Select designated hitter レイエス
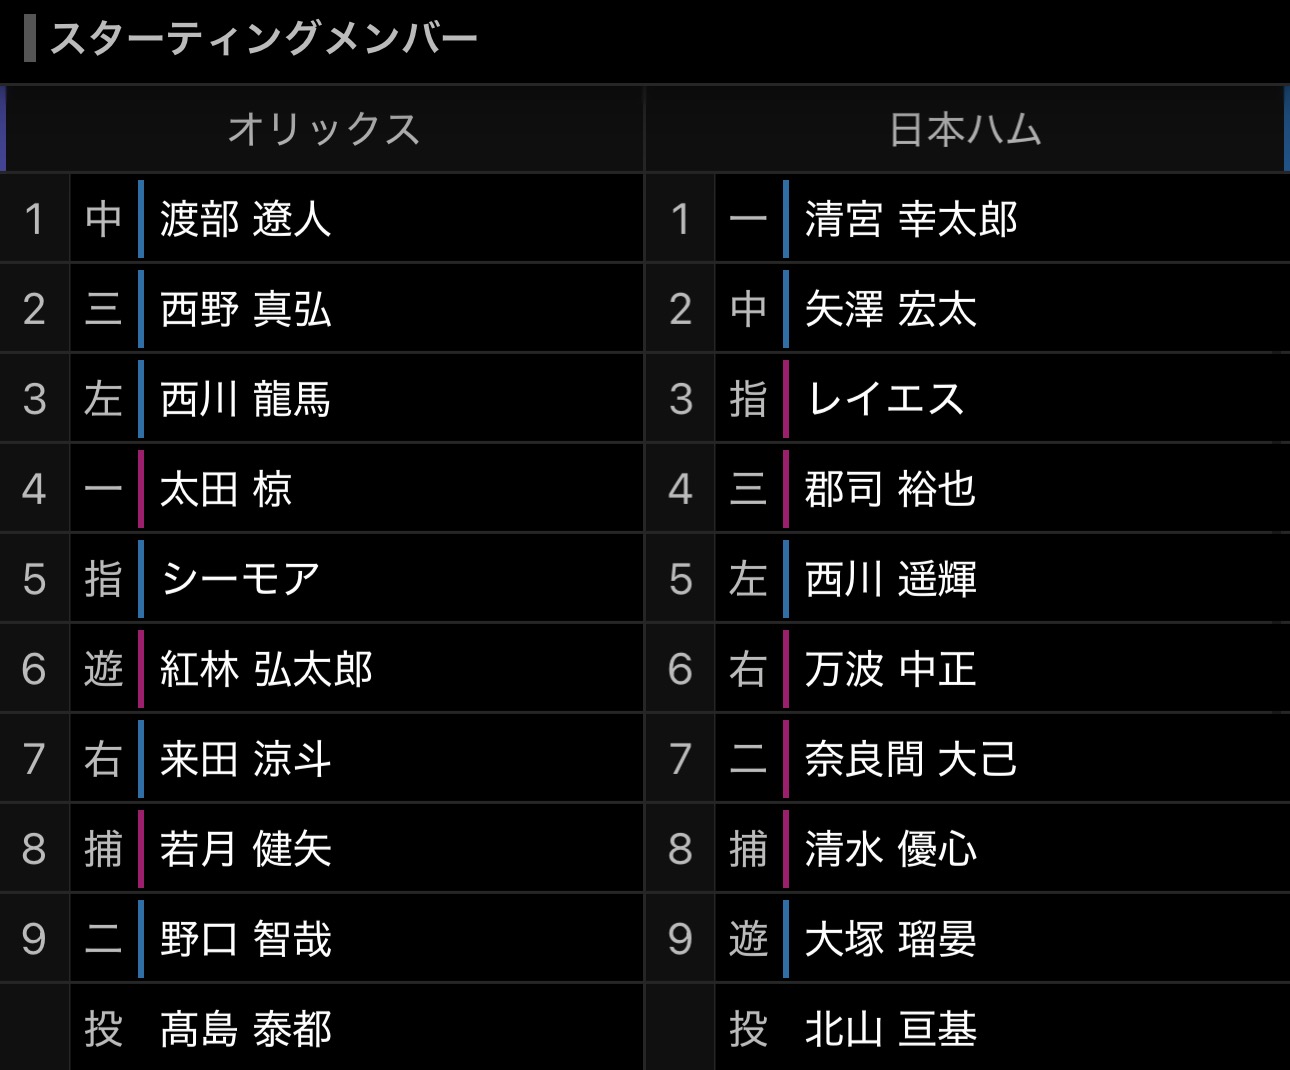 pyautogui.click(x=885, y=399)
